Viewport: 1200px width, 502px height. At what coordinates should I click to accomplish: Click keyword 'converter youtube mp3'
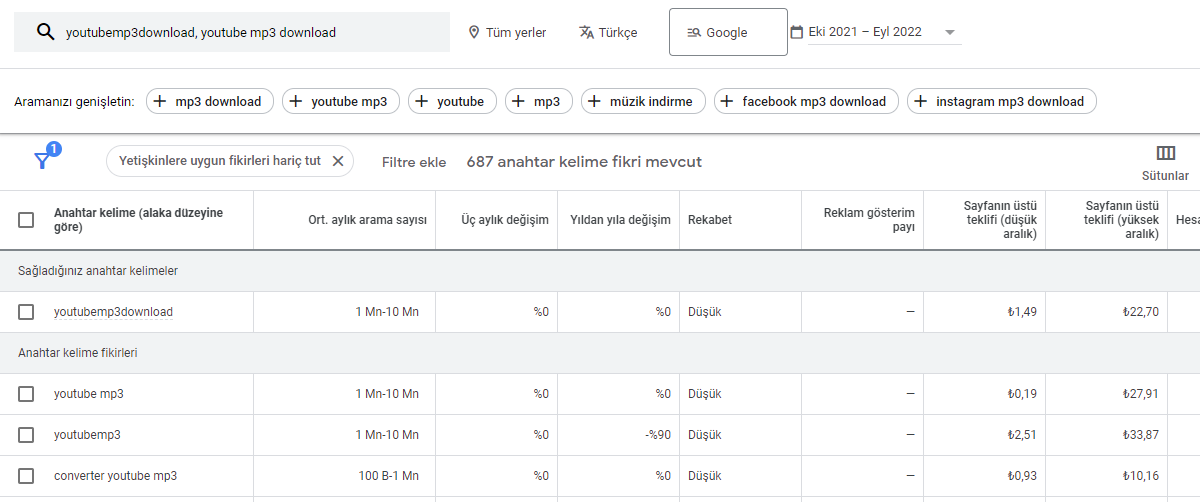click(115, 476)
